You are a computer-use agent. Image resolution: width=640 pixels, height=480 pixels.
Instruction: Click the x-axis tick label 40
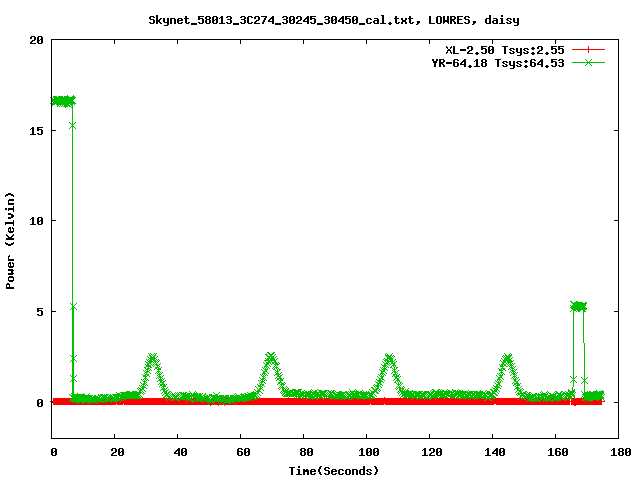[x=180, y=452]
